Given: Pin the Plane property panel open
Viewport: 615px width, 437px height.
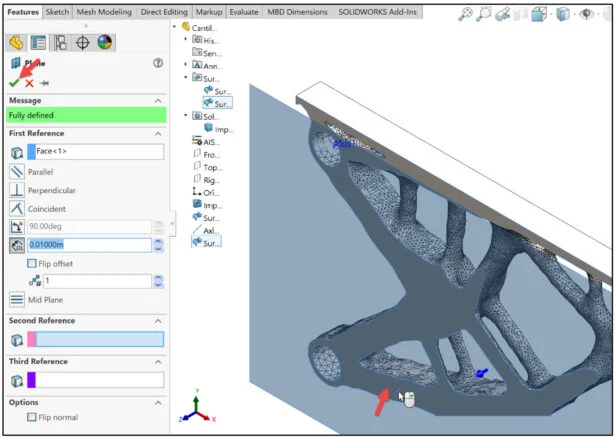Looking at the screenshot, I should point(45,83).
